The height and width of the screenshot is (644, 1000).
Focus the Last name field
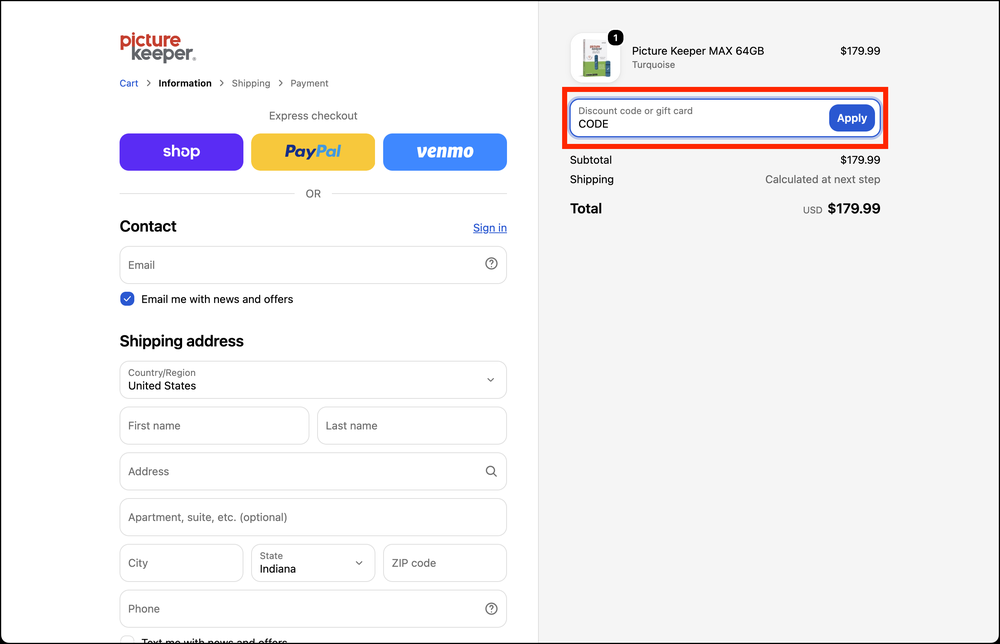point(412,426)
